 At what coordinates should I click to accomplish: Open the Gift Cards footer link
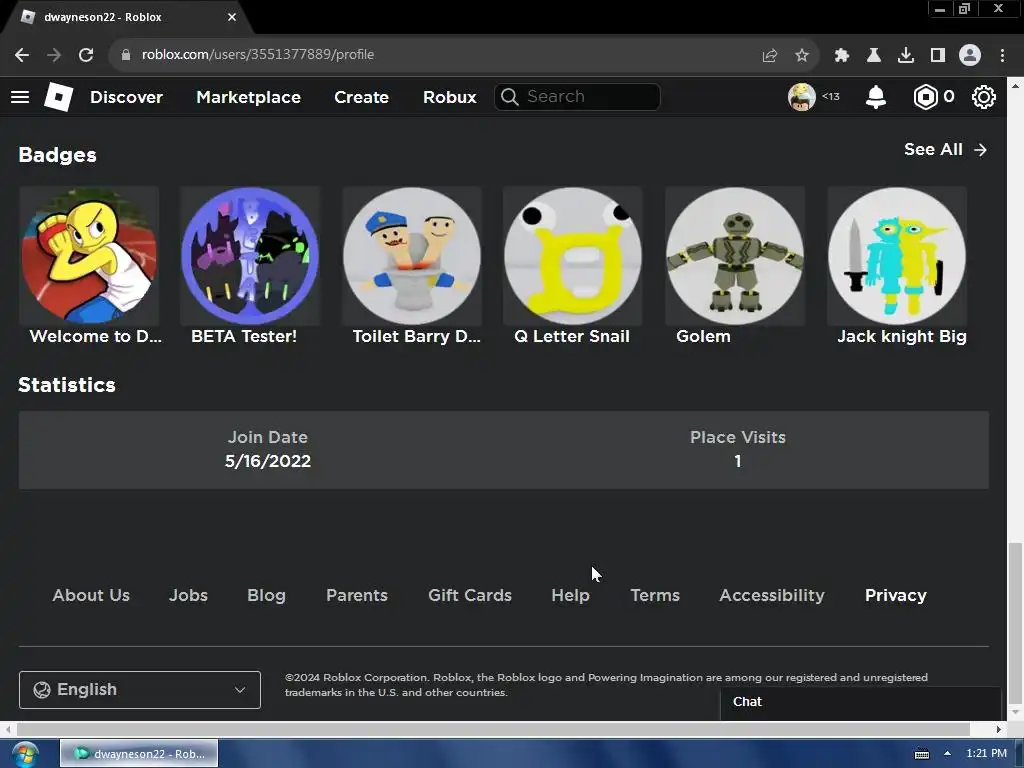pyautogui.click(x=470, y=596)
